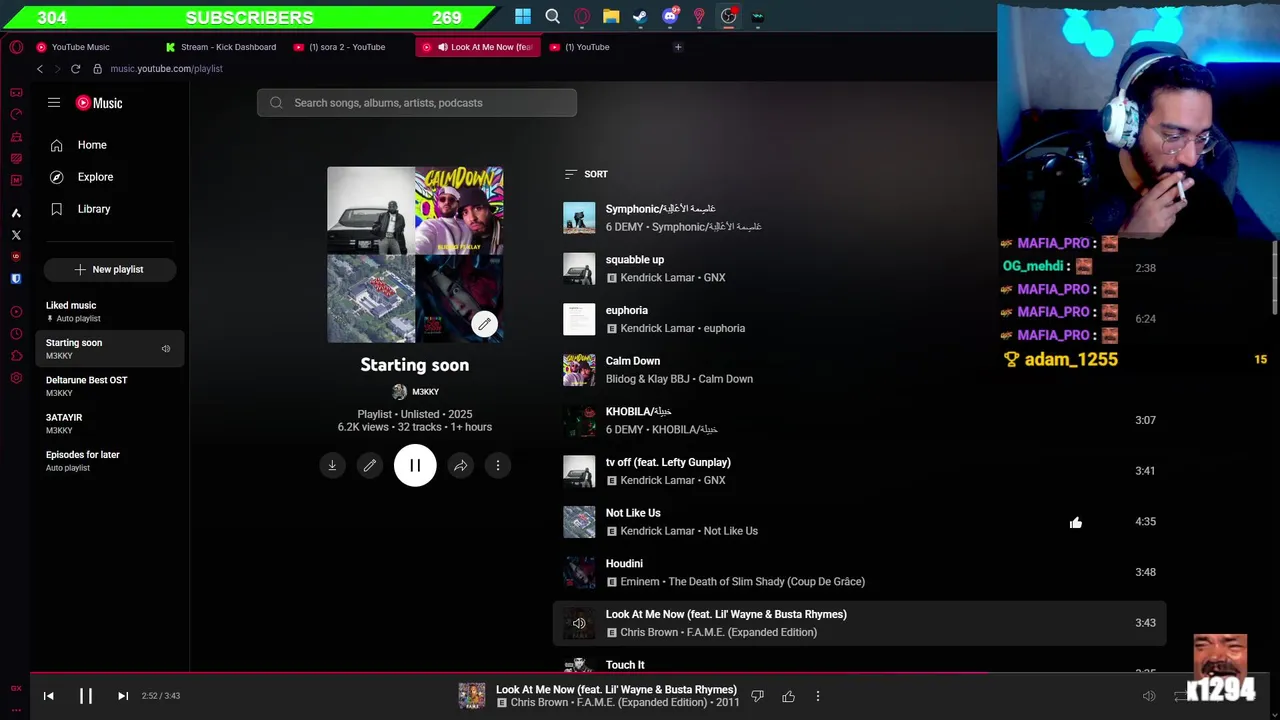Screen dimensions: 1280x720
Task: Select the euphoria track row
Action: [x=860, y=319]
